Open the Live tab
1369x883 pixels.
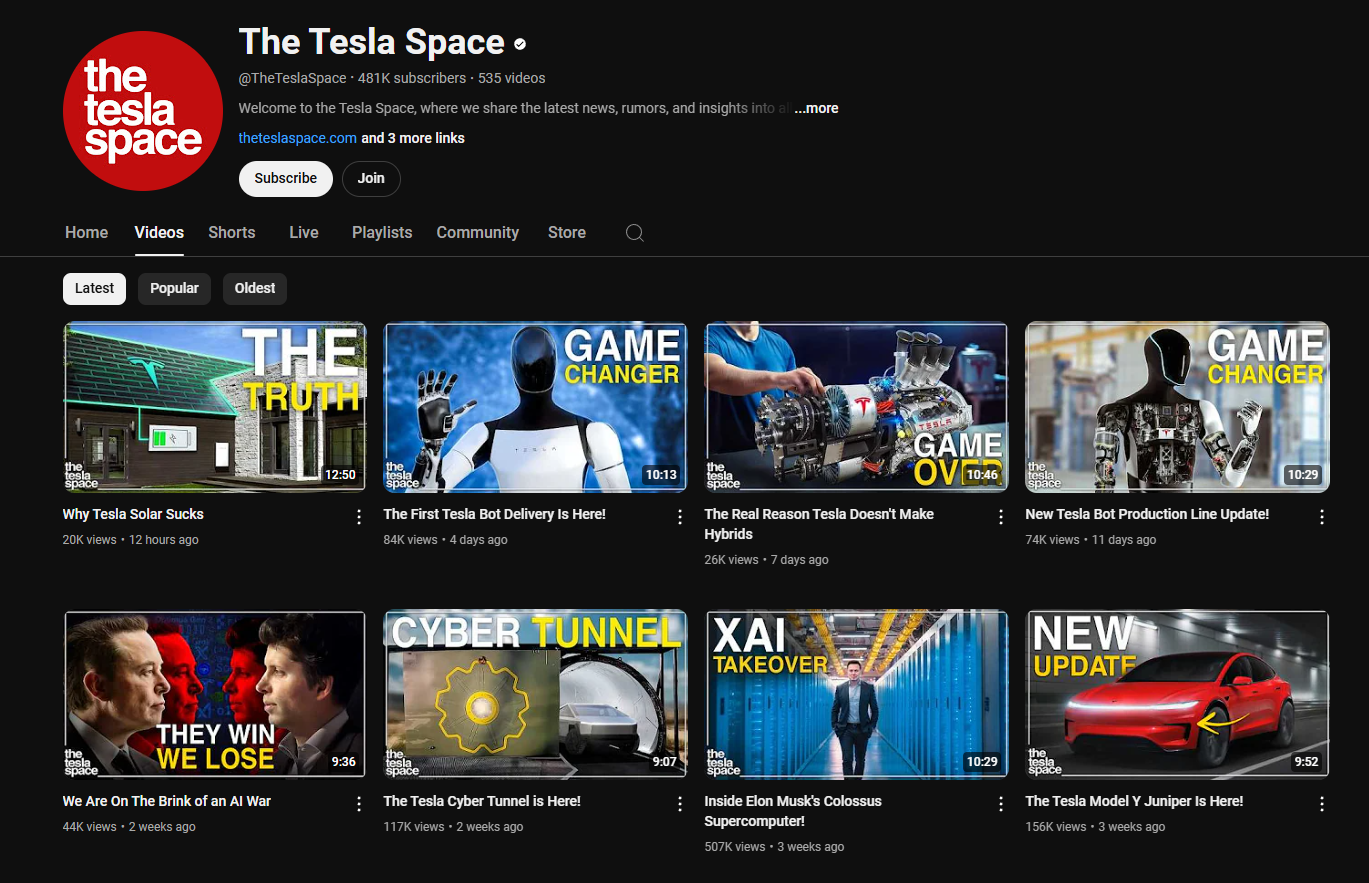[304, 232]
